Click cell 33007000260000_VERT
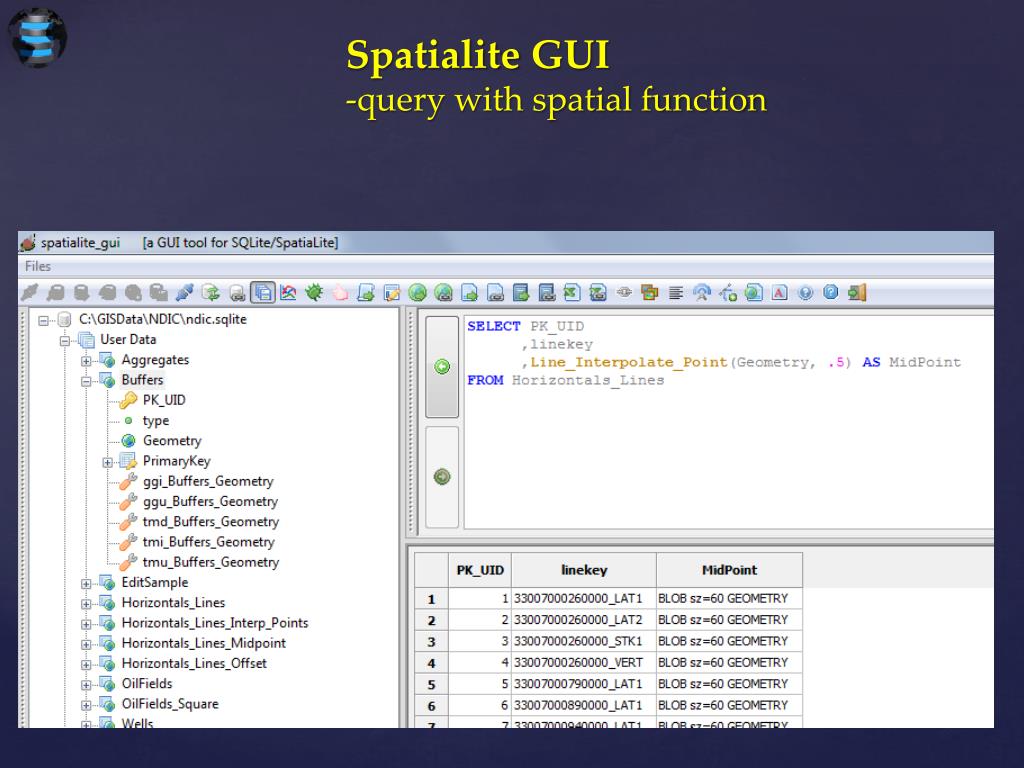 click(584, 663)
